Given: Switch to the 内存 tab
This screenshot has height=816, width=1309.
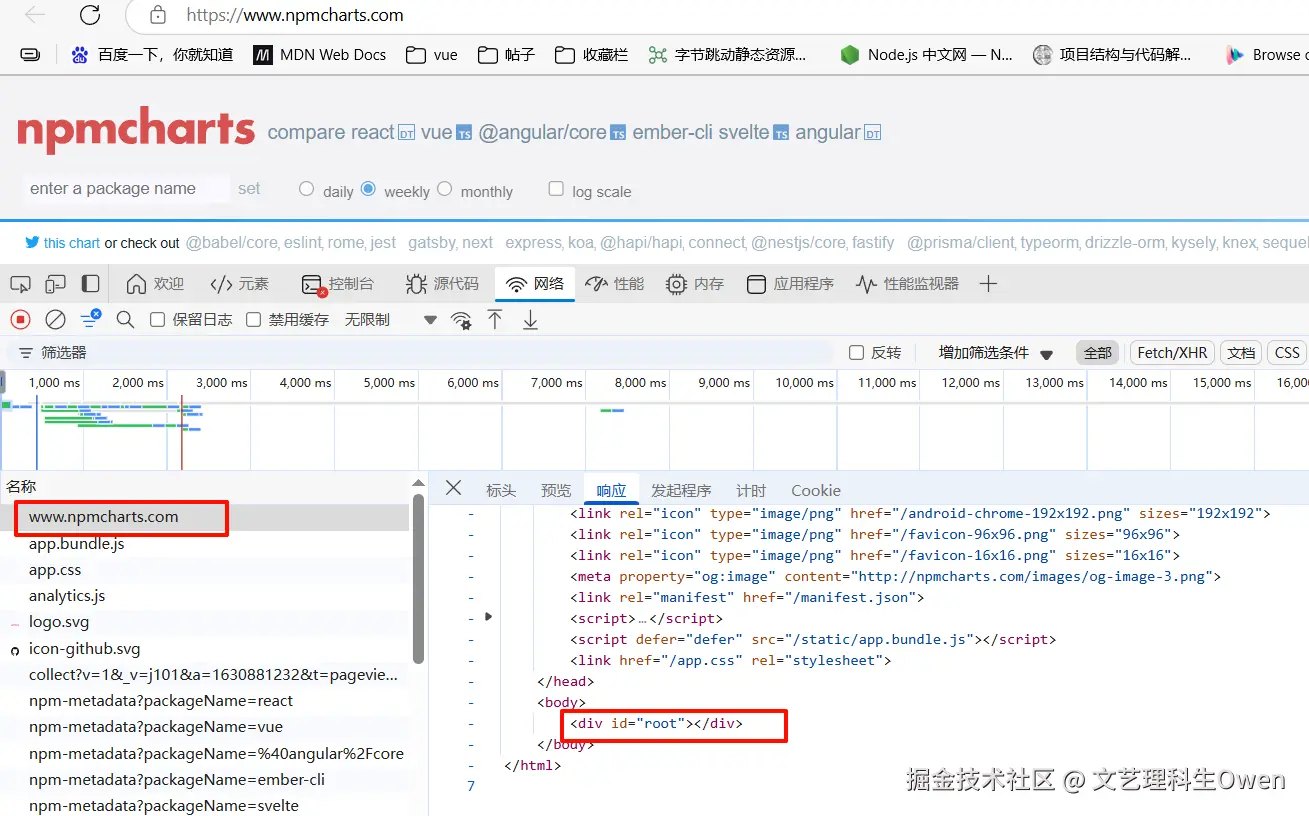Looking at the screenshot, I should [x=694, y=284].
